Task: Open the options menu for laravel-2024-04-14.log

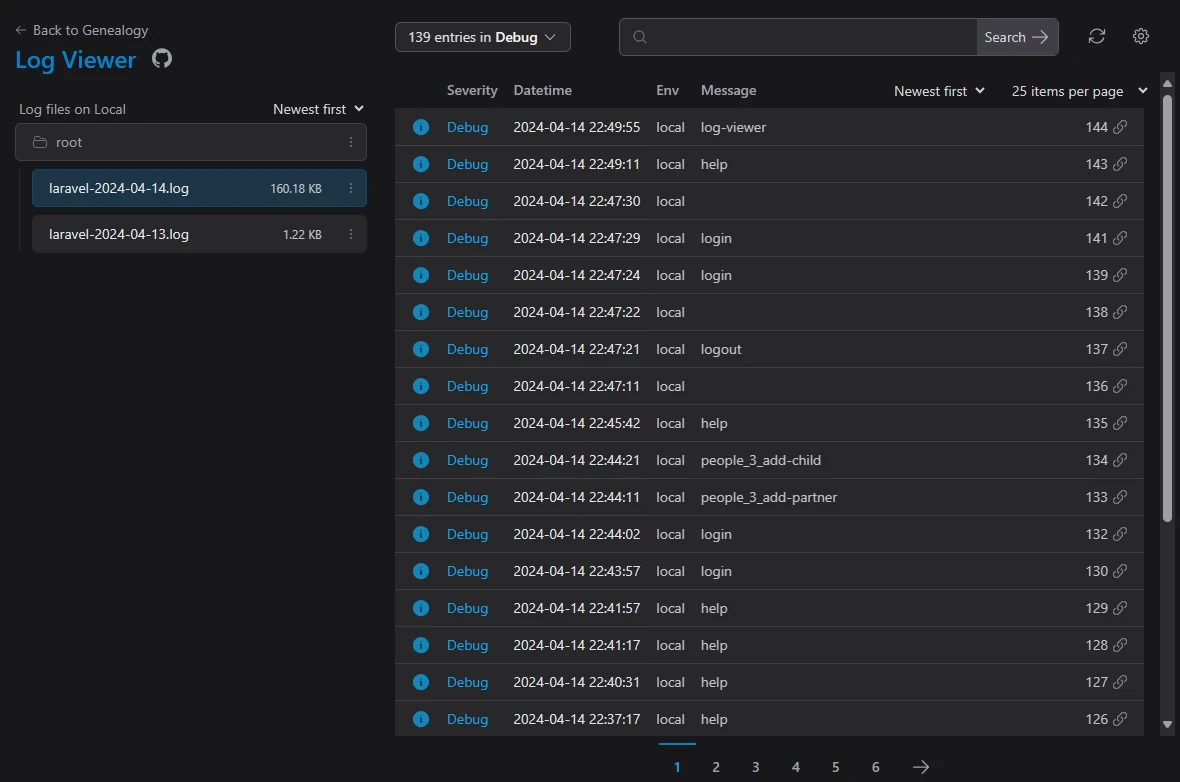Action: pos(351,188)
